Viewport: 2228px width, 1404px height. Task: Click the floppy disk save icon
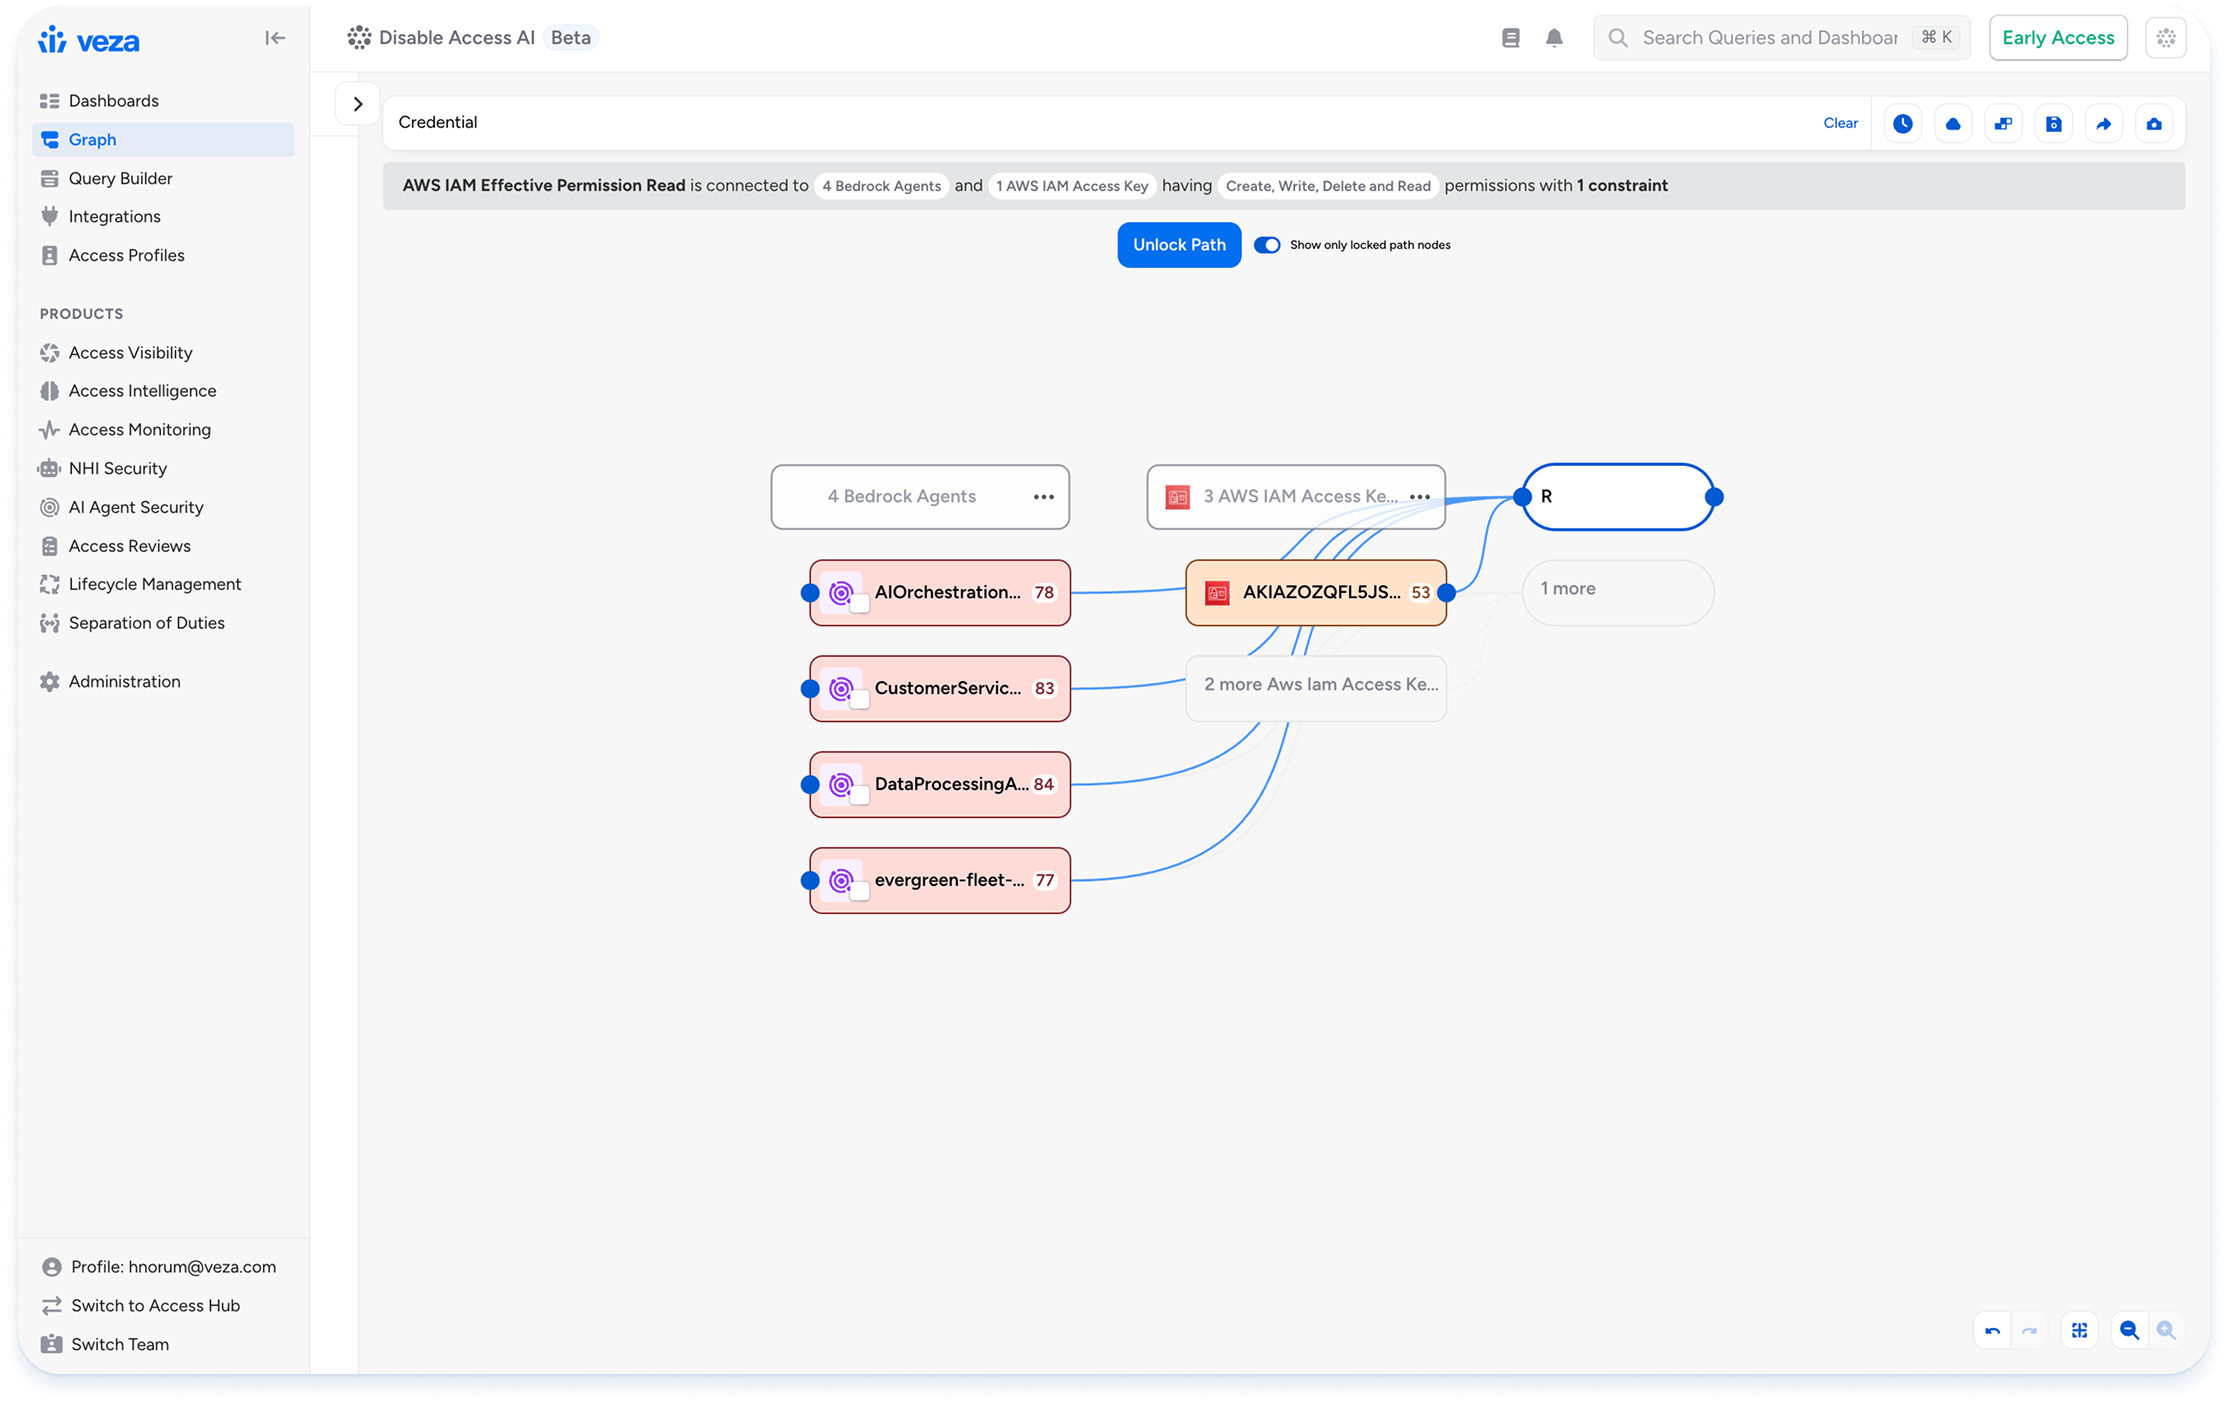click(x=2053, y=124)
